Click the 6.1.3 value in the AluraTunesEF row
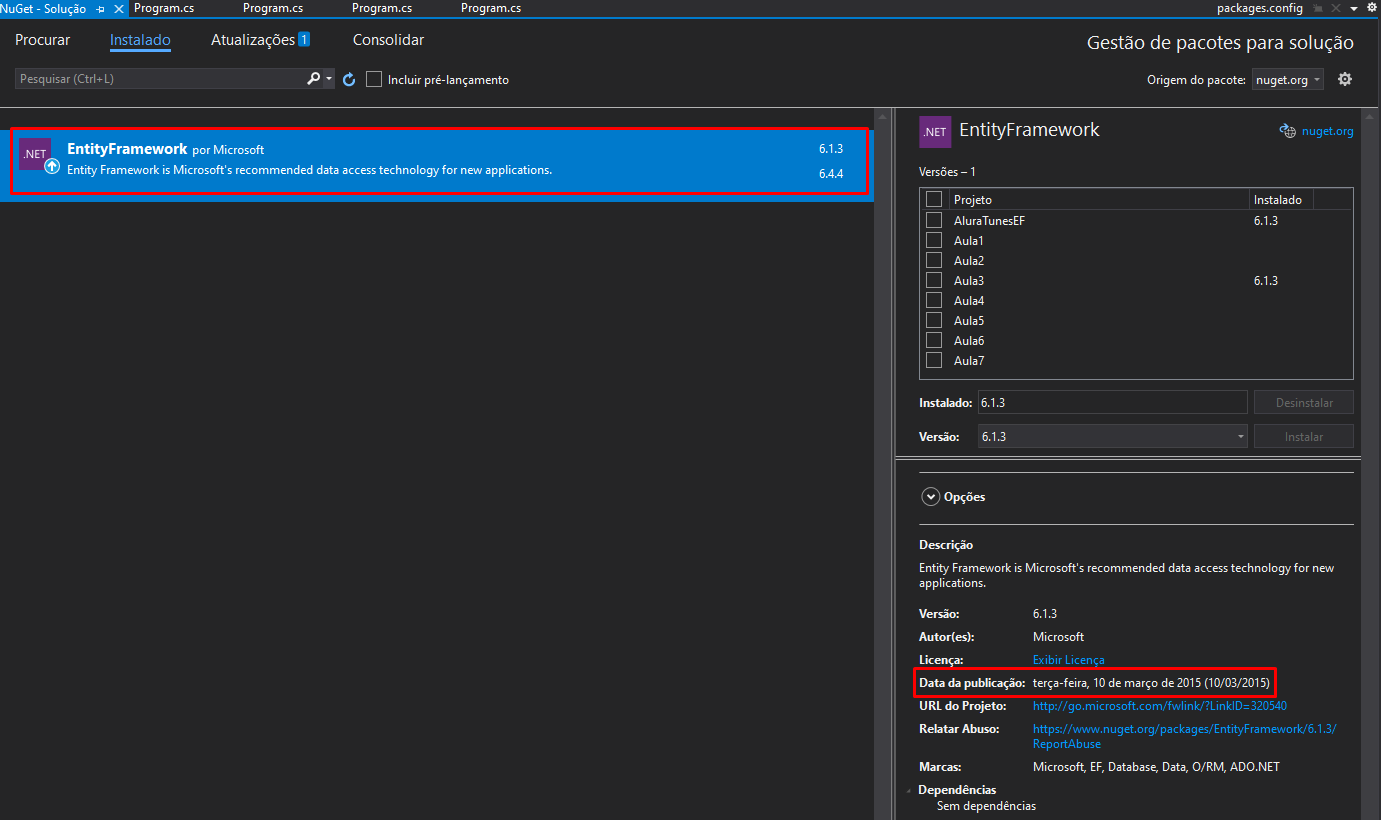Screen dimensions: 1381x820 point(1266,220)
